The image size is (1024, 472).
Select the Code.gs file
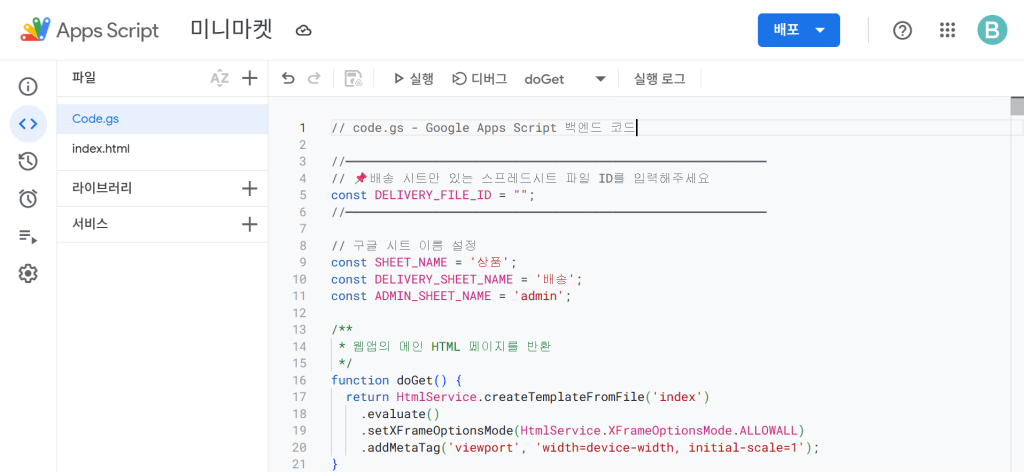(96, 118)
